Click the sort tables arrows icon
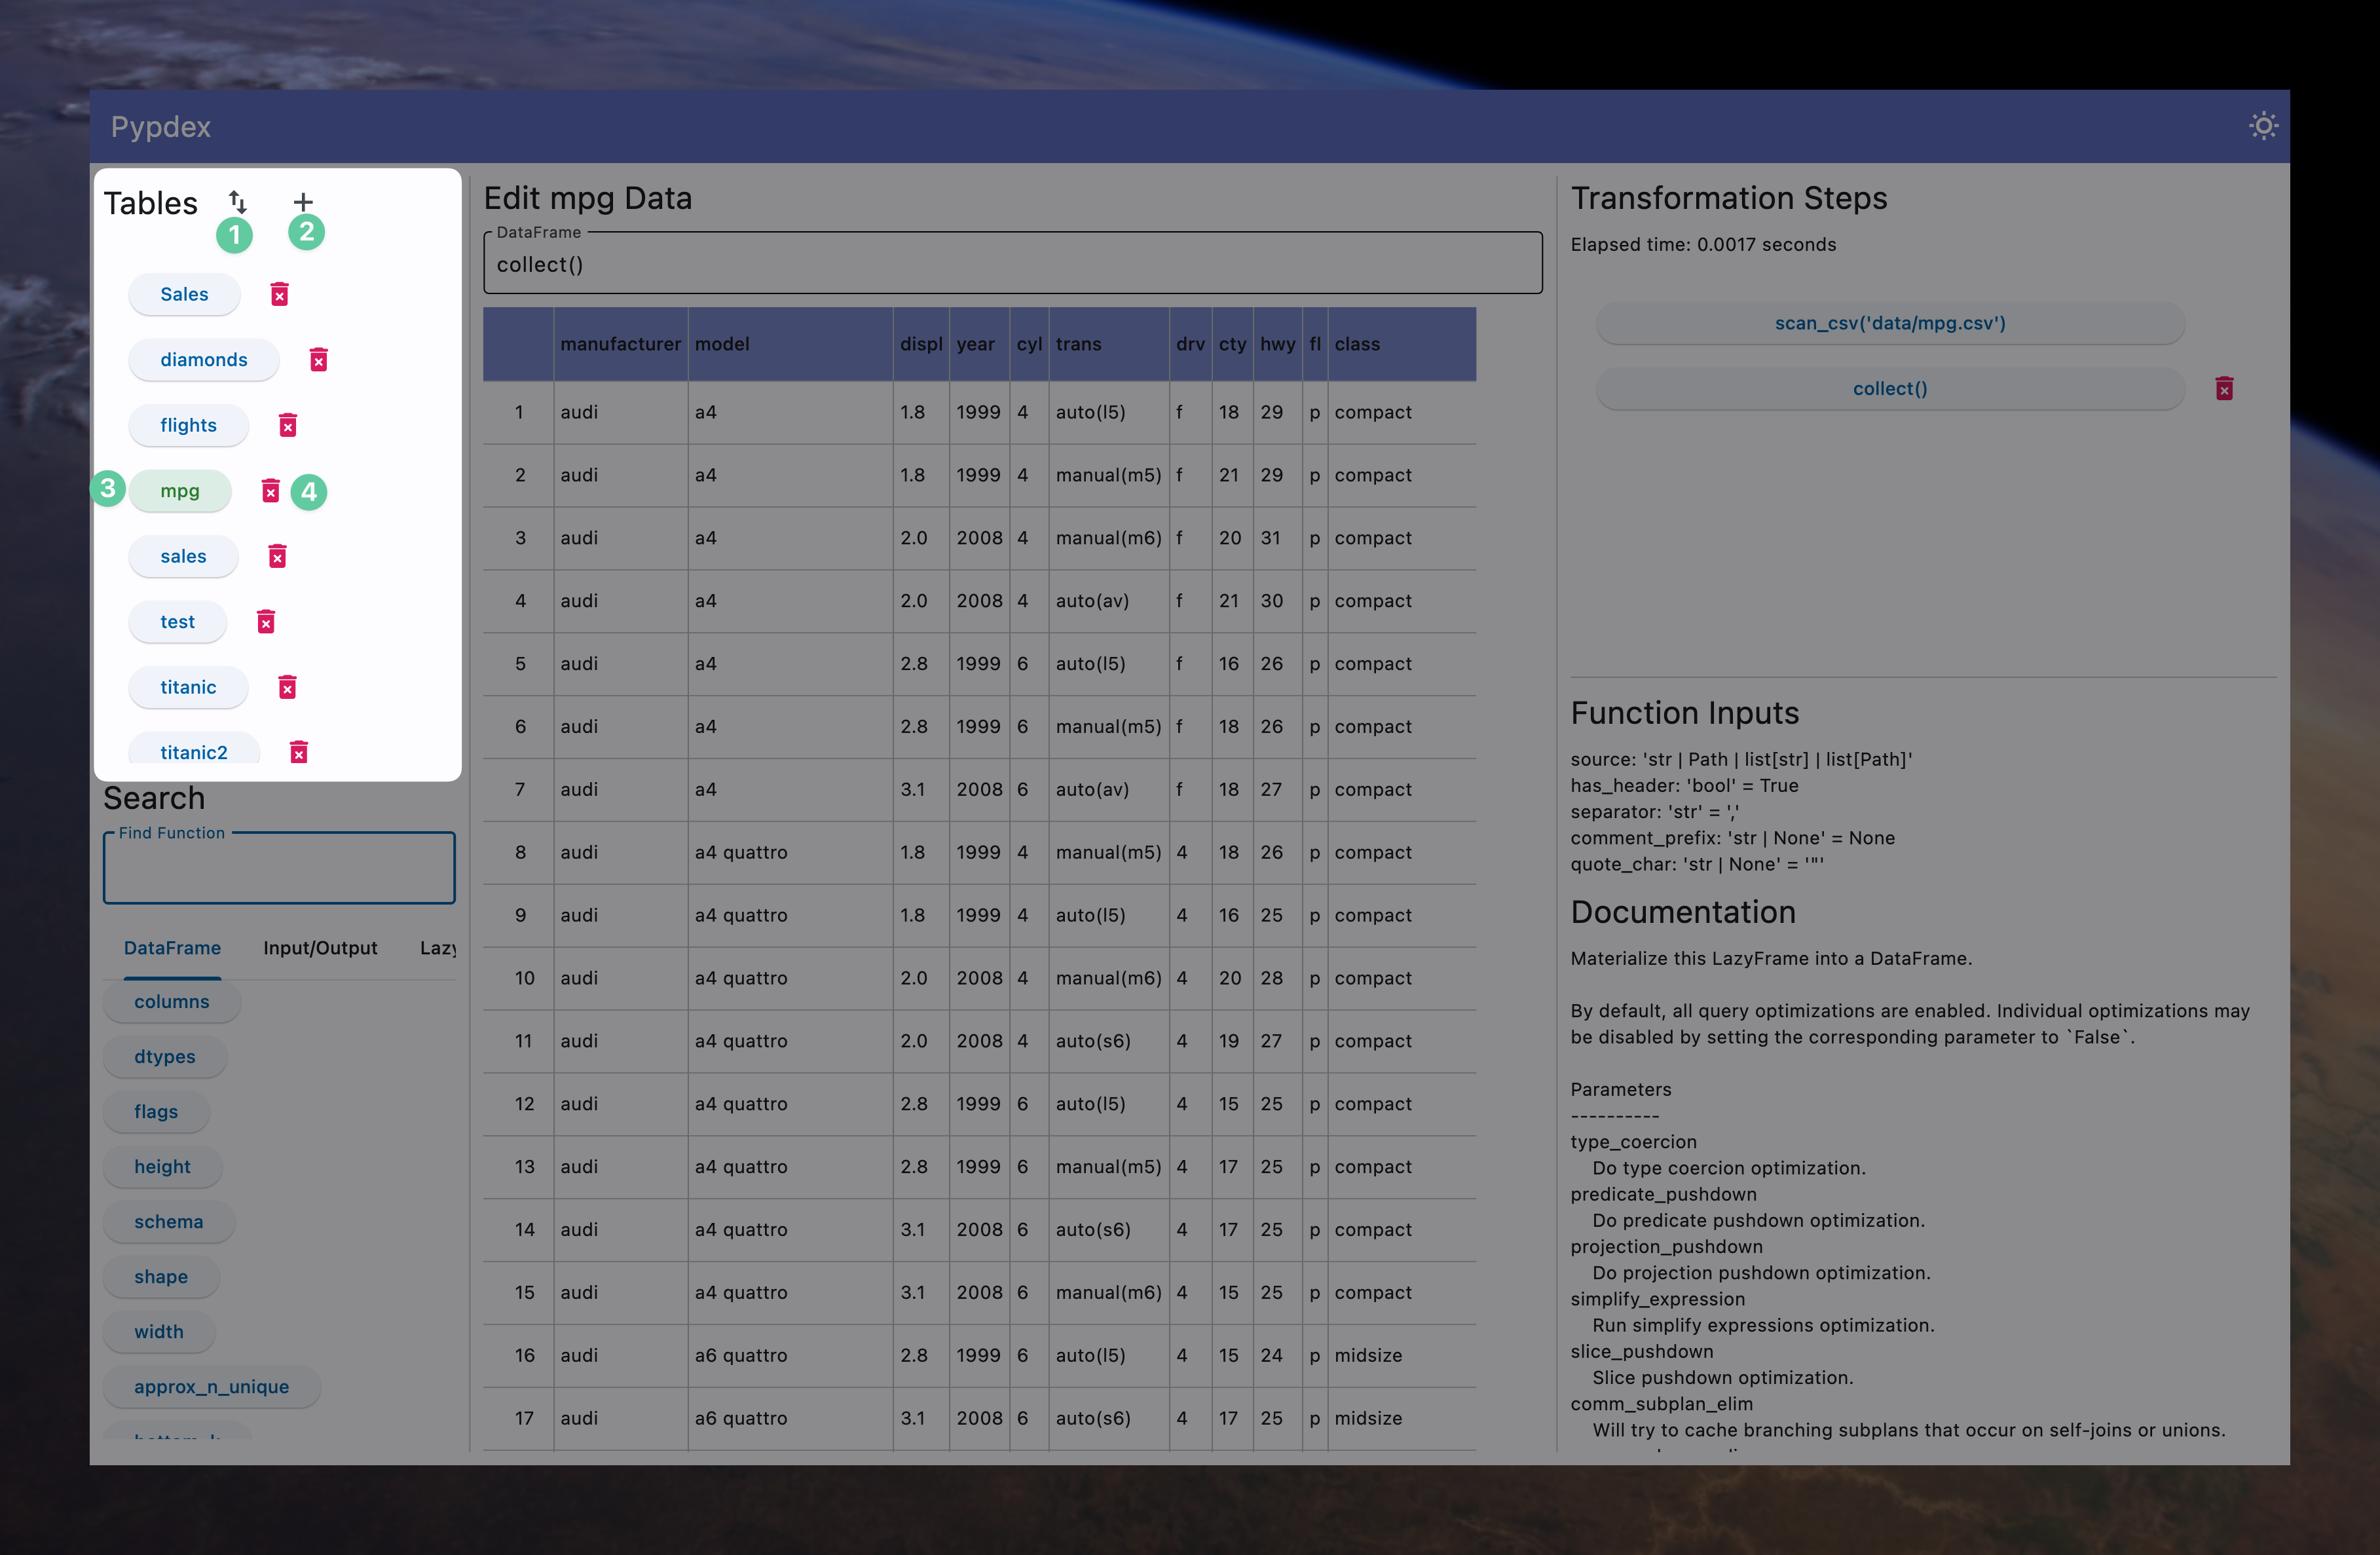Screen dimensions: 2380x1555 [237, 201]
